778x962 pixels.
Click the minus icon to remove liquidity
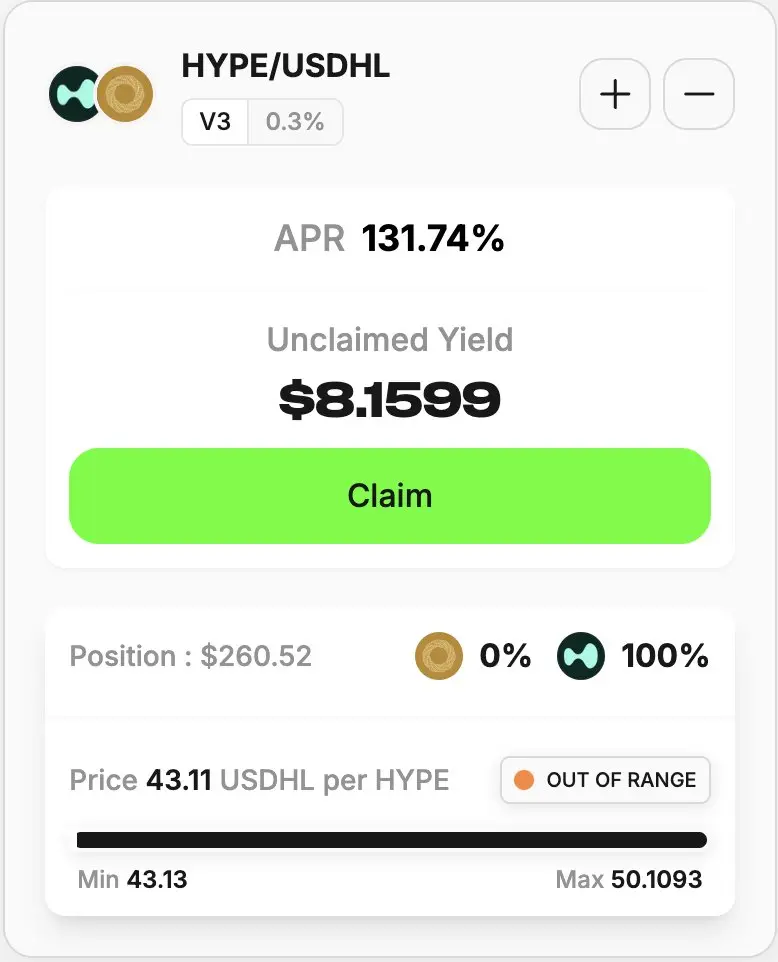[x=699, y=94]
